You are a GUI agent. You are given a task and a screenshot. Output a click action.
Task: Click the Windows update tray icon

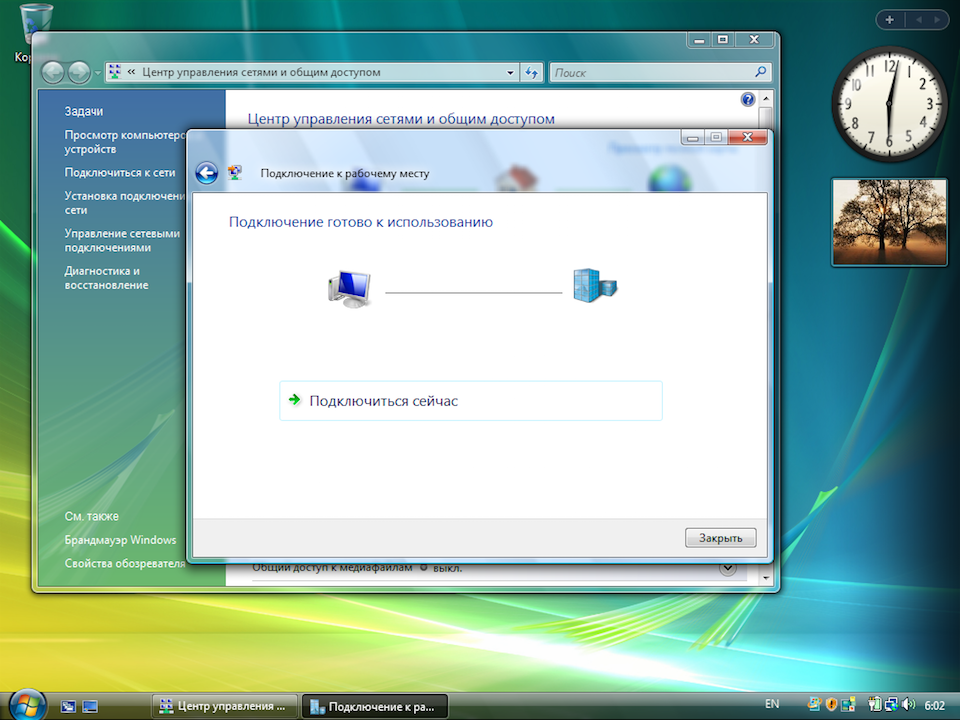pyautogui.click(x=814, y=705)
